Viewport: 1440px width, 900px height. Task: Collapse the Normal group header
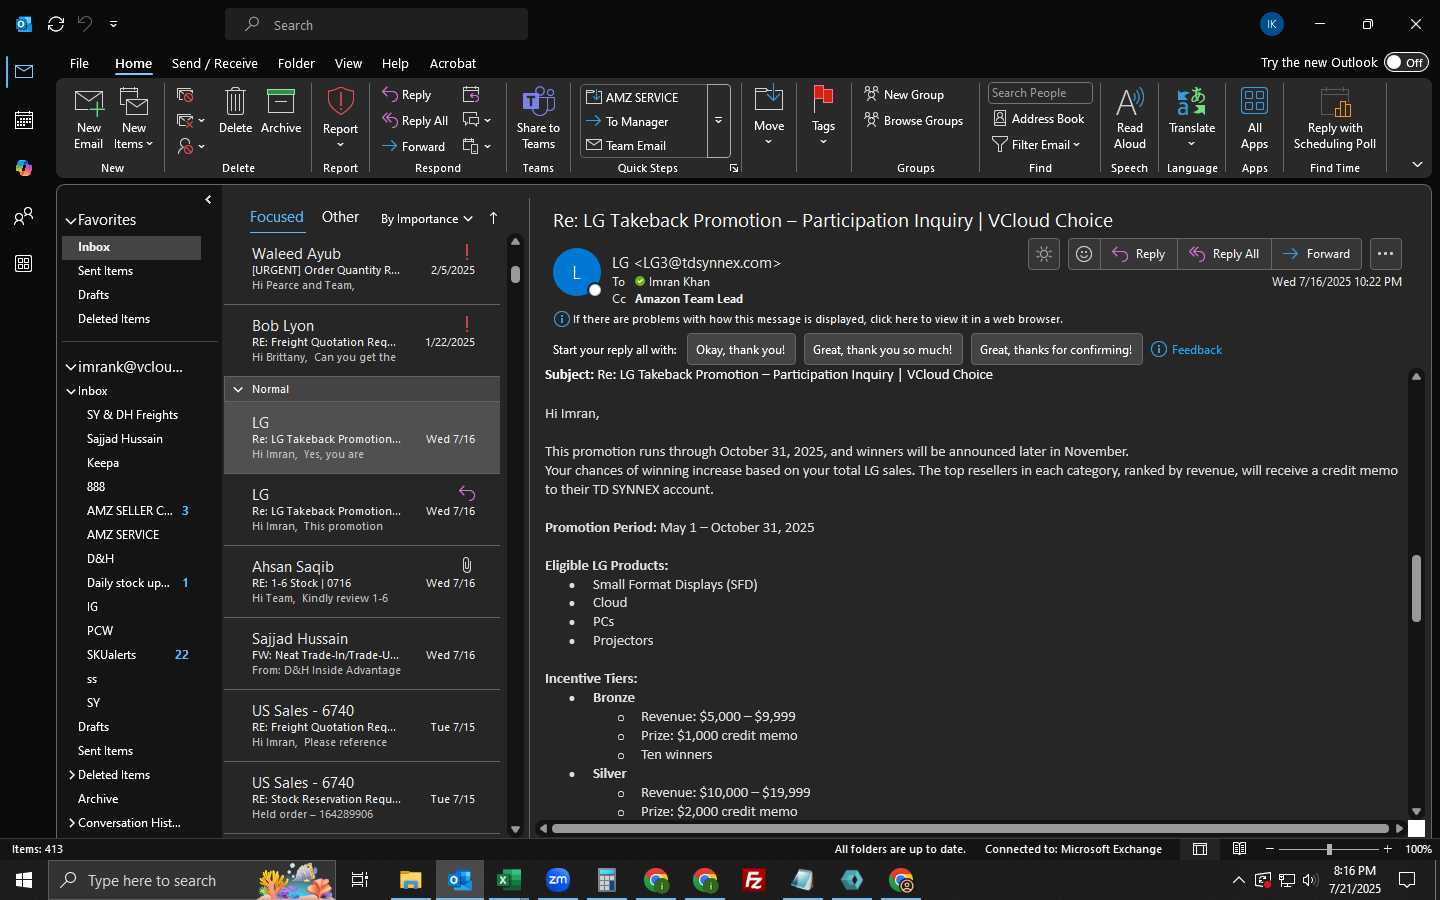pos(238,389)
